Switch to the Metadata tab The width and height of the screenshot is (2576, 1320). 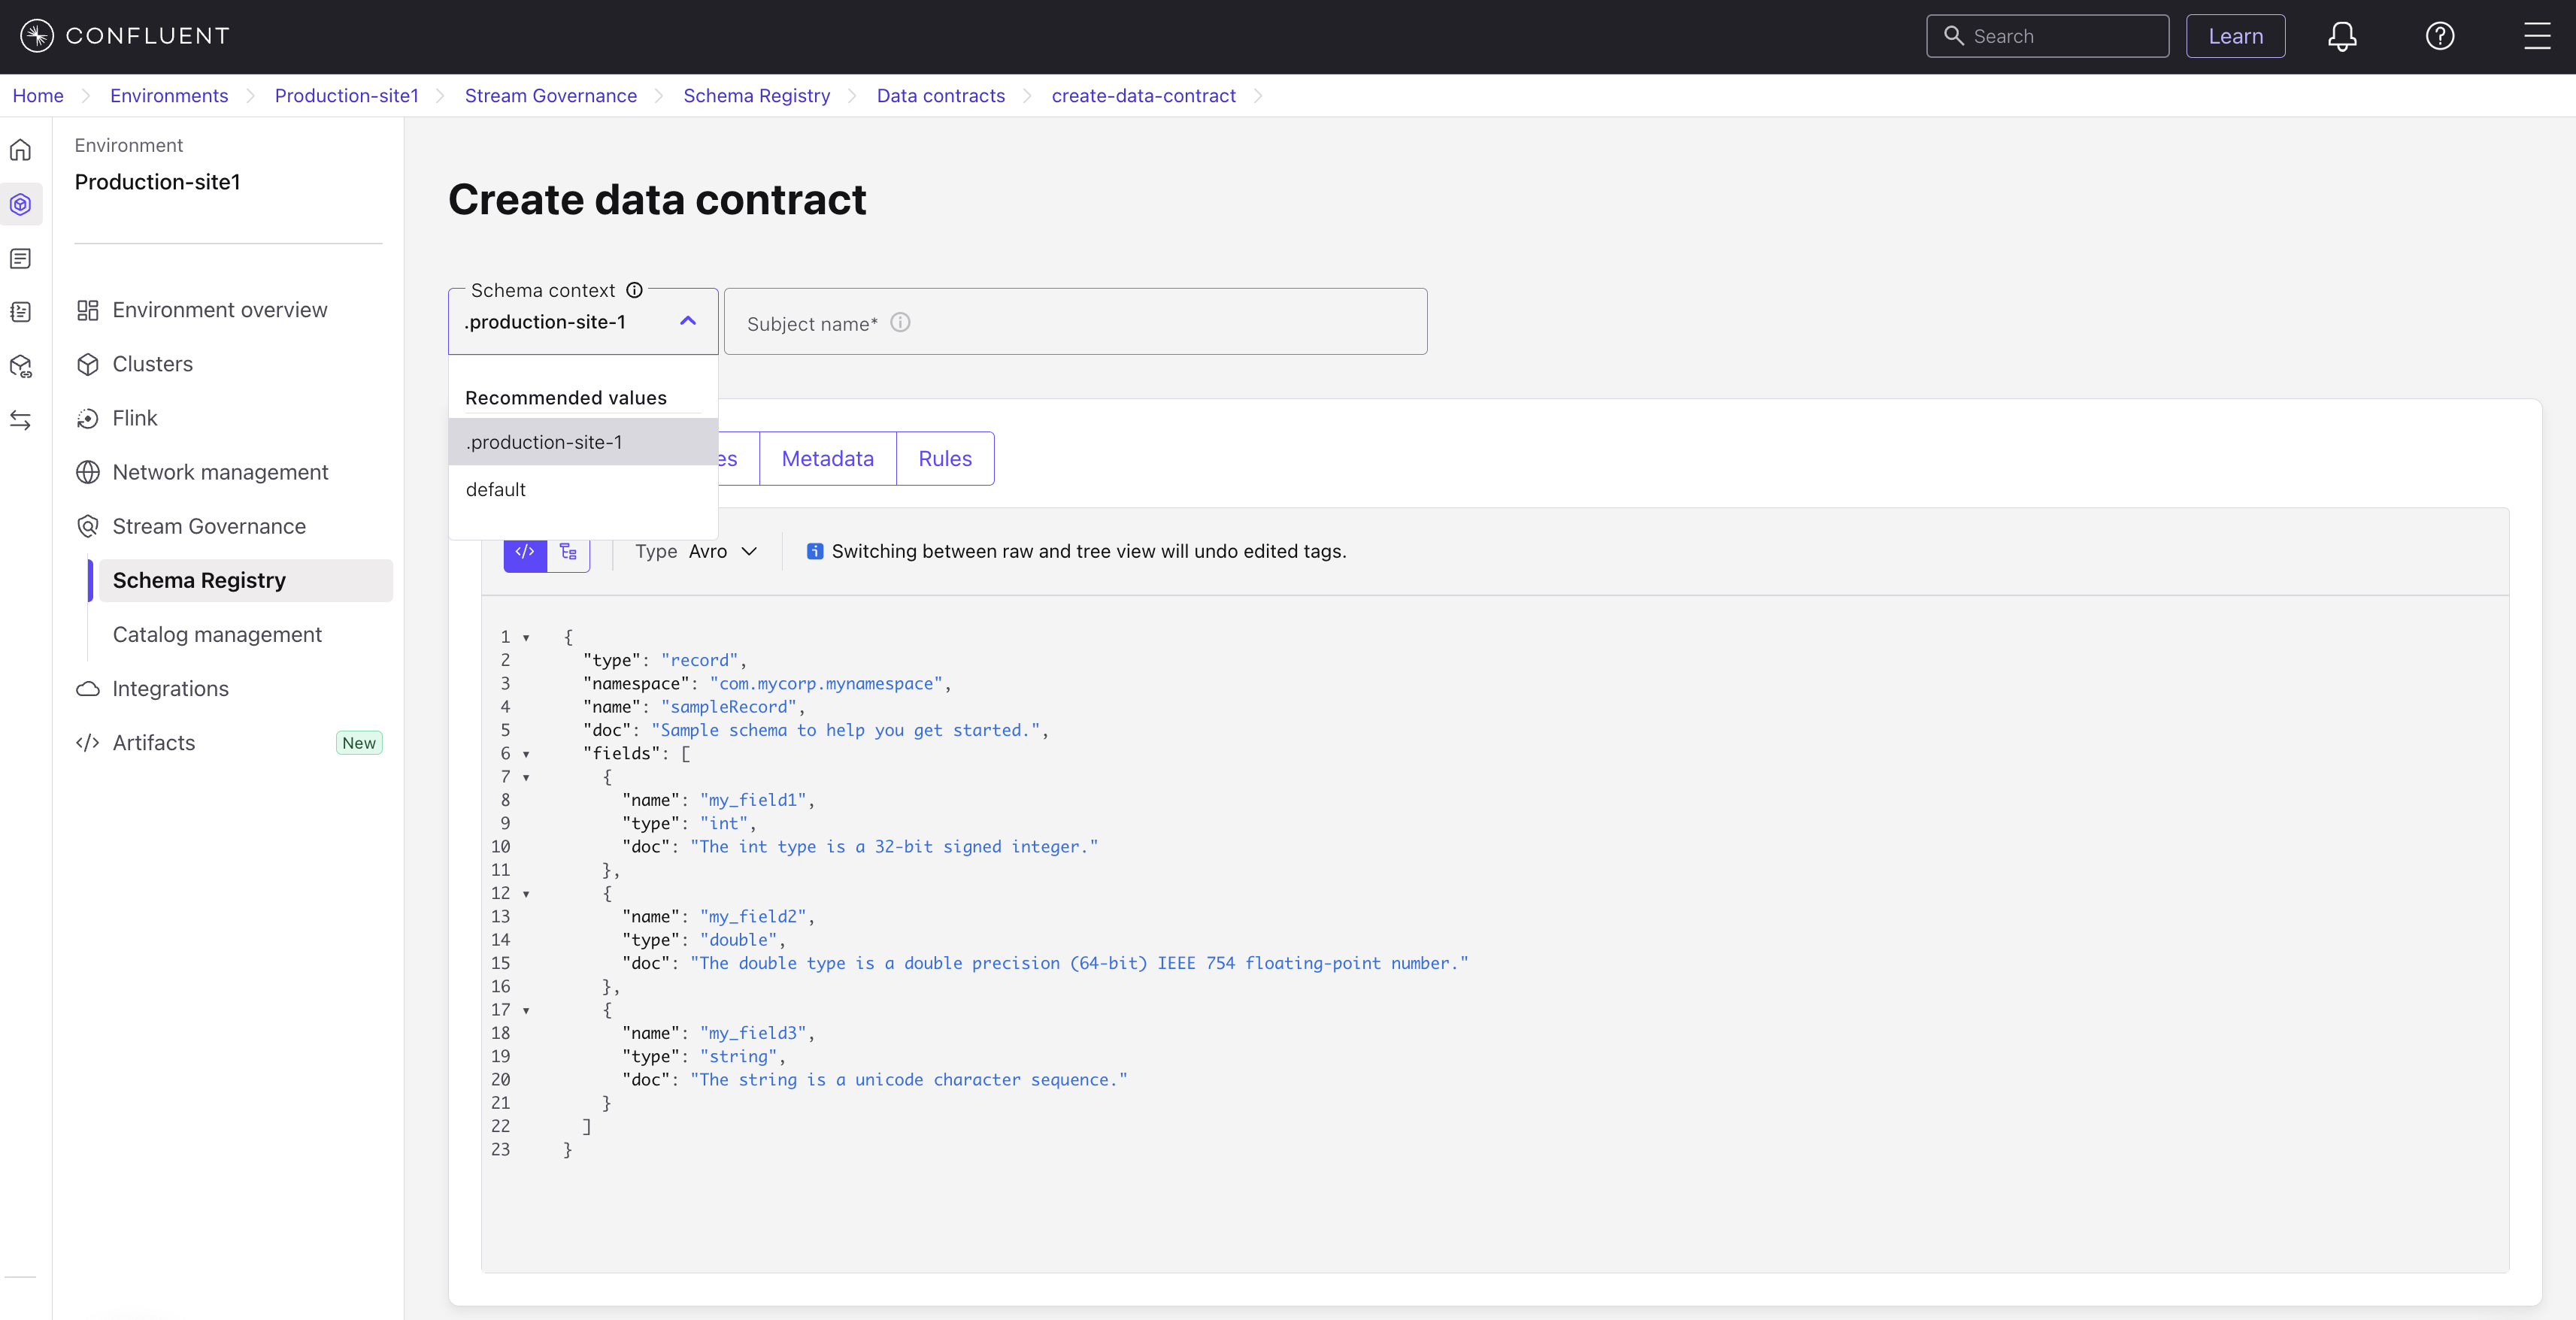click(827, 458)
